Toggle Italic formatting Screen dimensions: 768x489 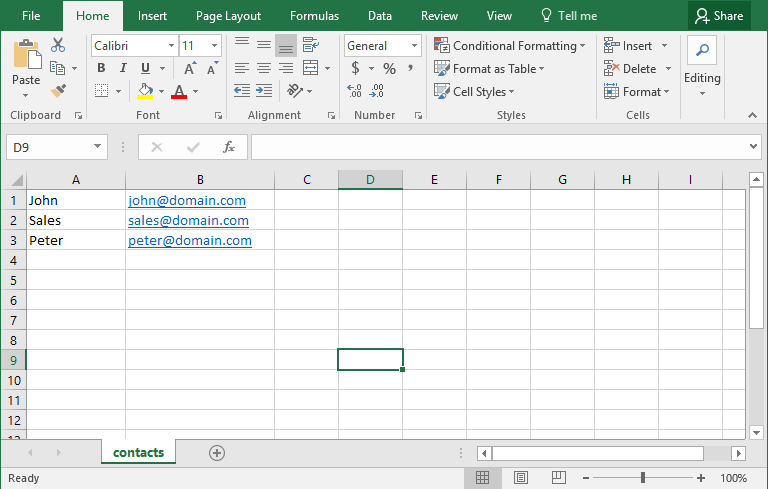click(x=123, y=68)
